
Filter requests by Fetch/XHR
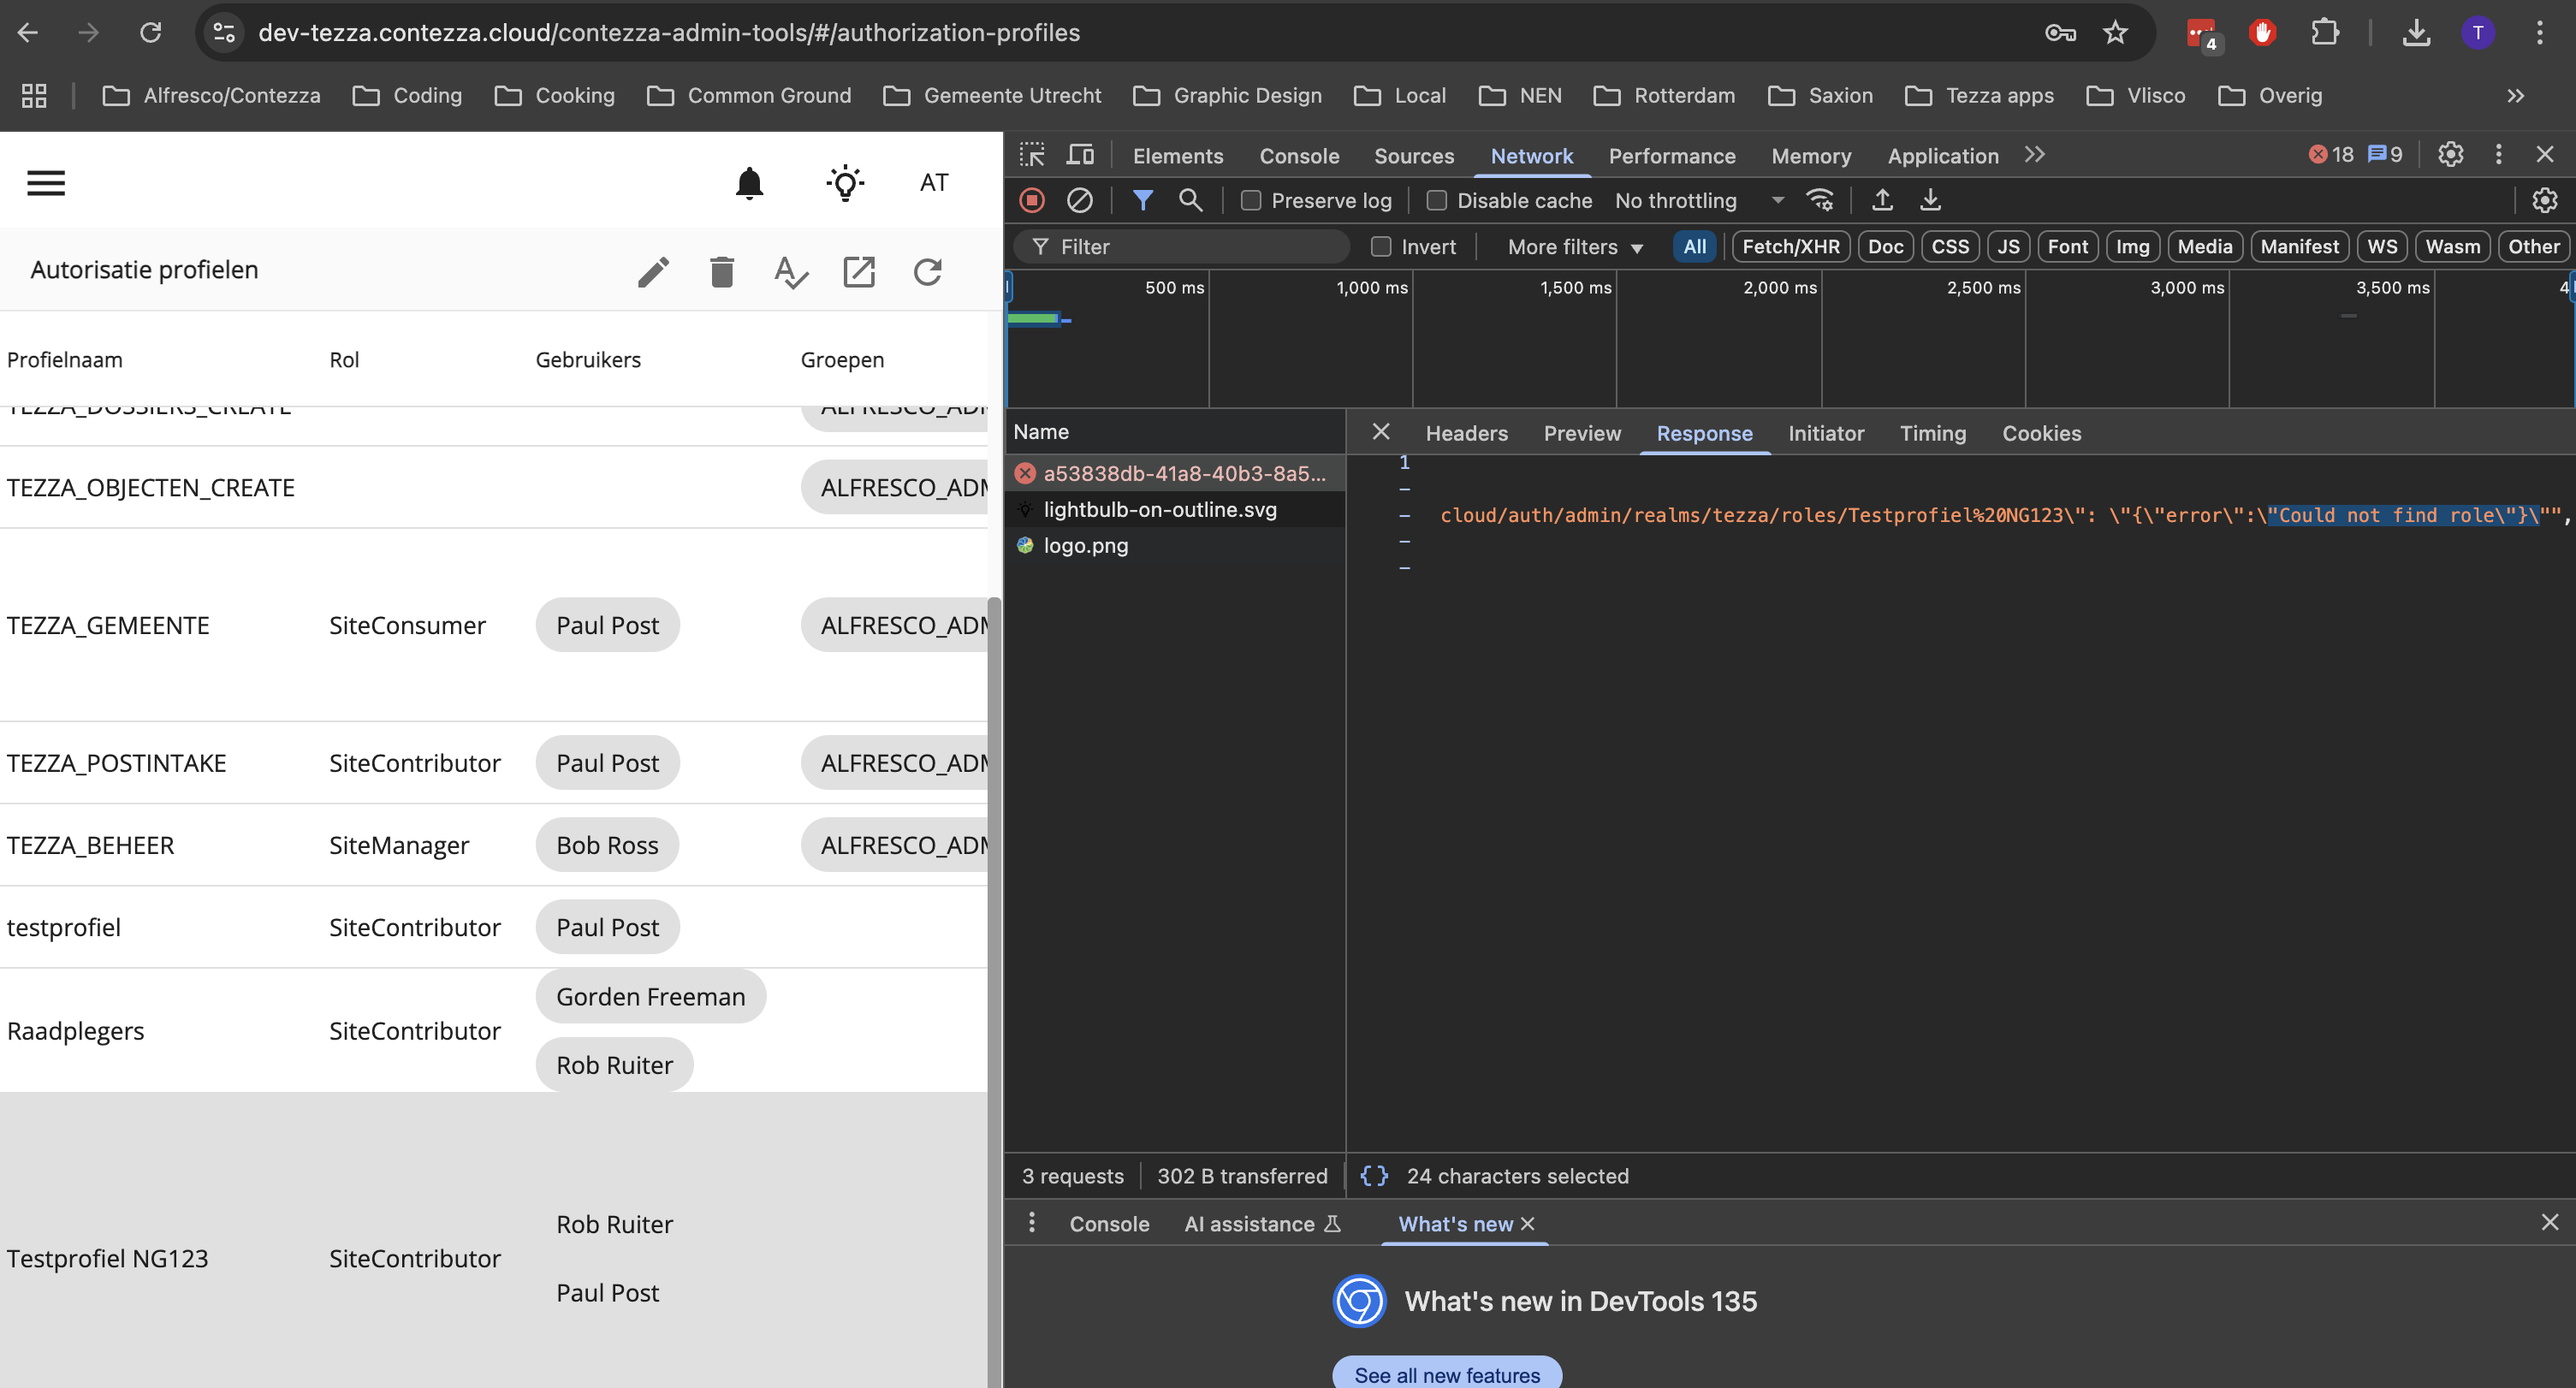click(x=1790, y=247)
